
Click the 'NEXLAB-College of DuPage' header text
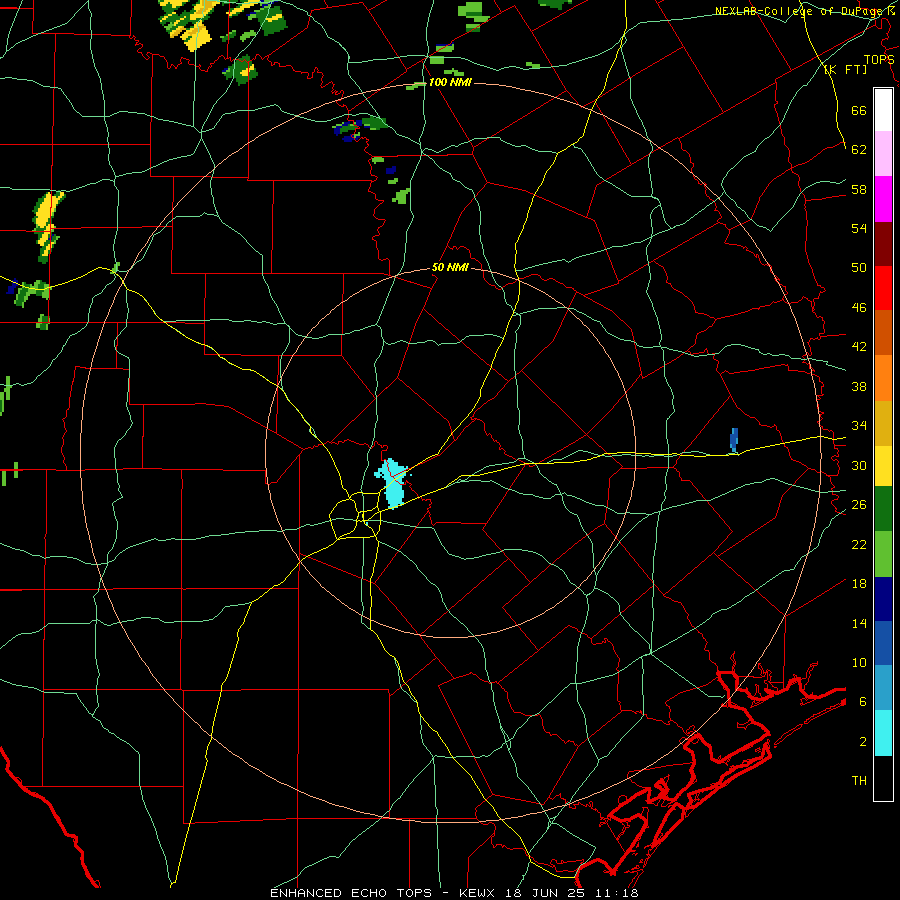click(800, 11)
